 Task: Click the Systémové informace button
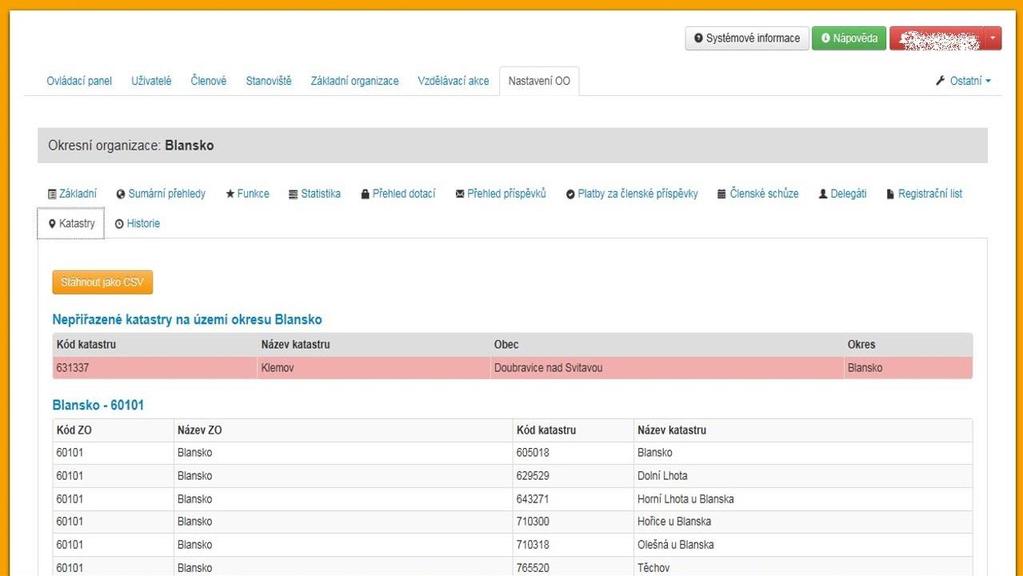(x=747, y=38)
